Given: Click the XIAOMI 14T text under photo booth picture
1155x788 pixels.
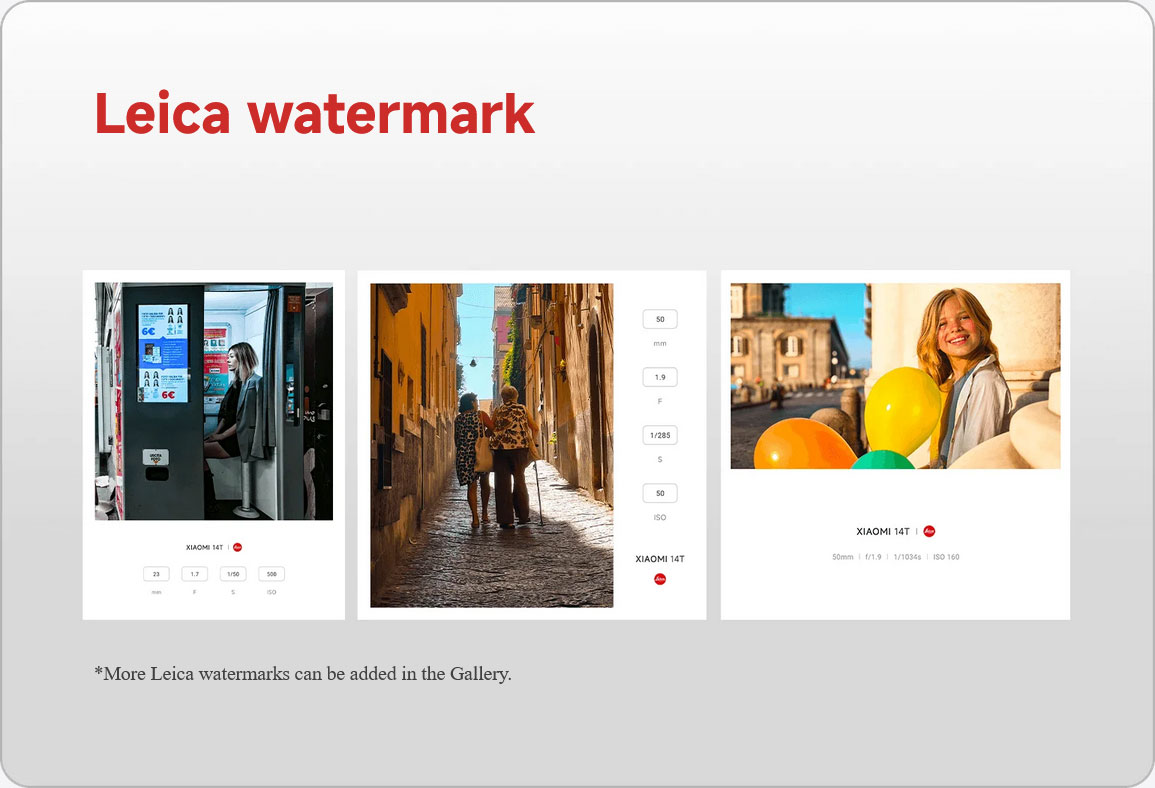Looking at the screenshot, I should (204, 547).
